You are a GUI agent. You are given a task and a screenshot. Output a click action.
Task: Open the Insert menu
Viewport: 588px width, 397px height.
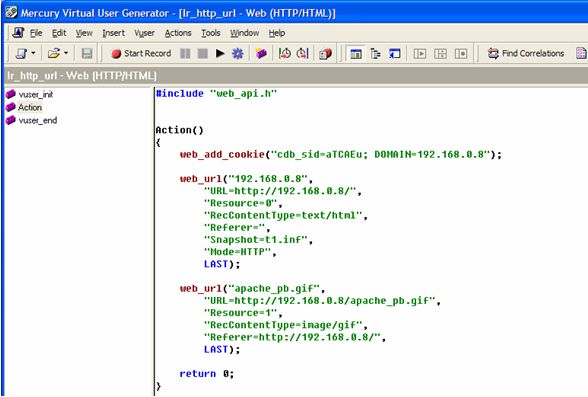pyautogui.click(x=114, y=33)
